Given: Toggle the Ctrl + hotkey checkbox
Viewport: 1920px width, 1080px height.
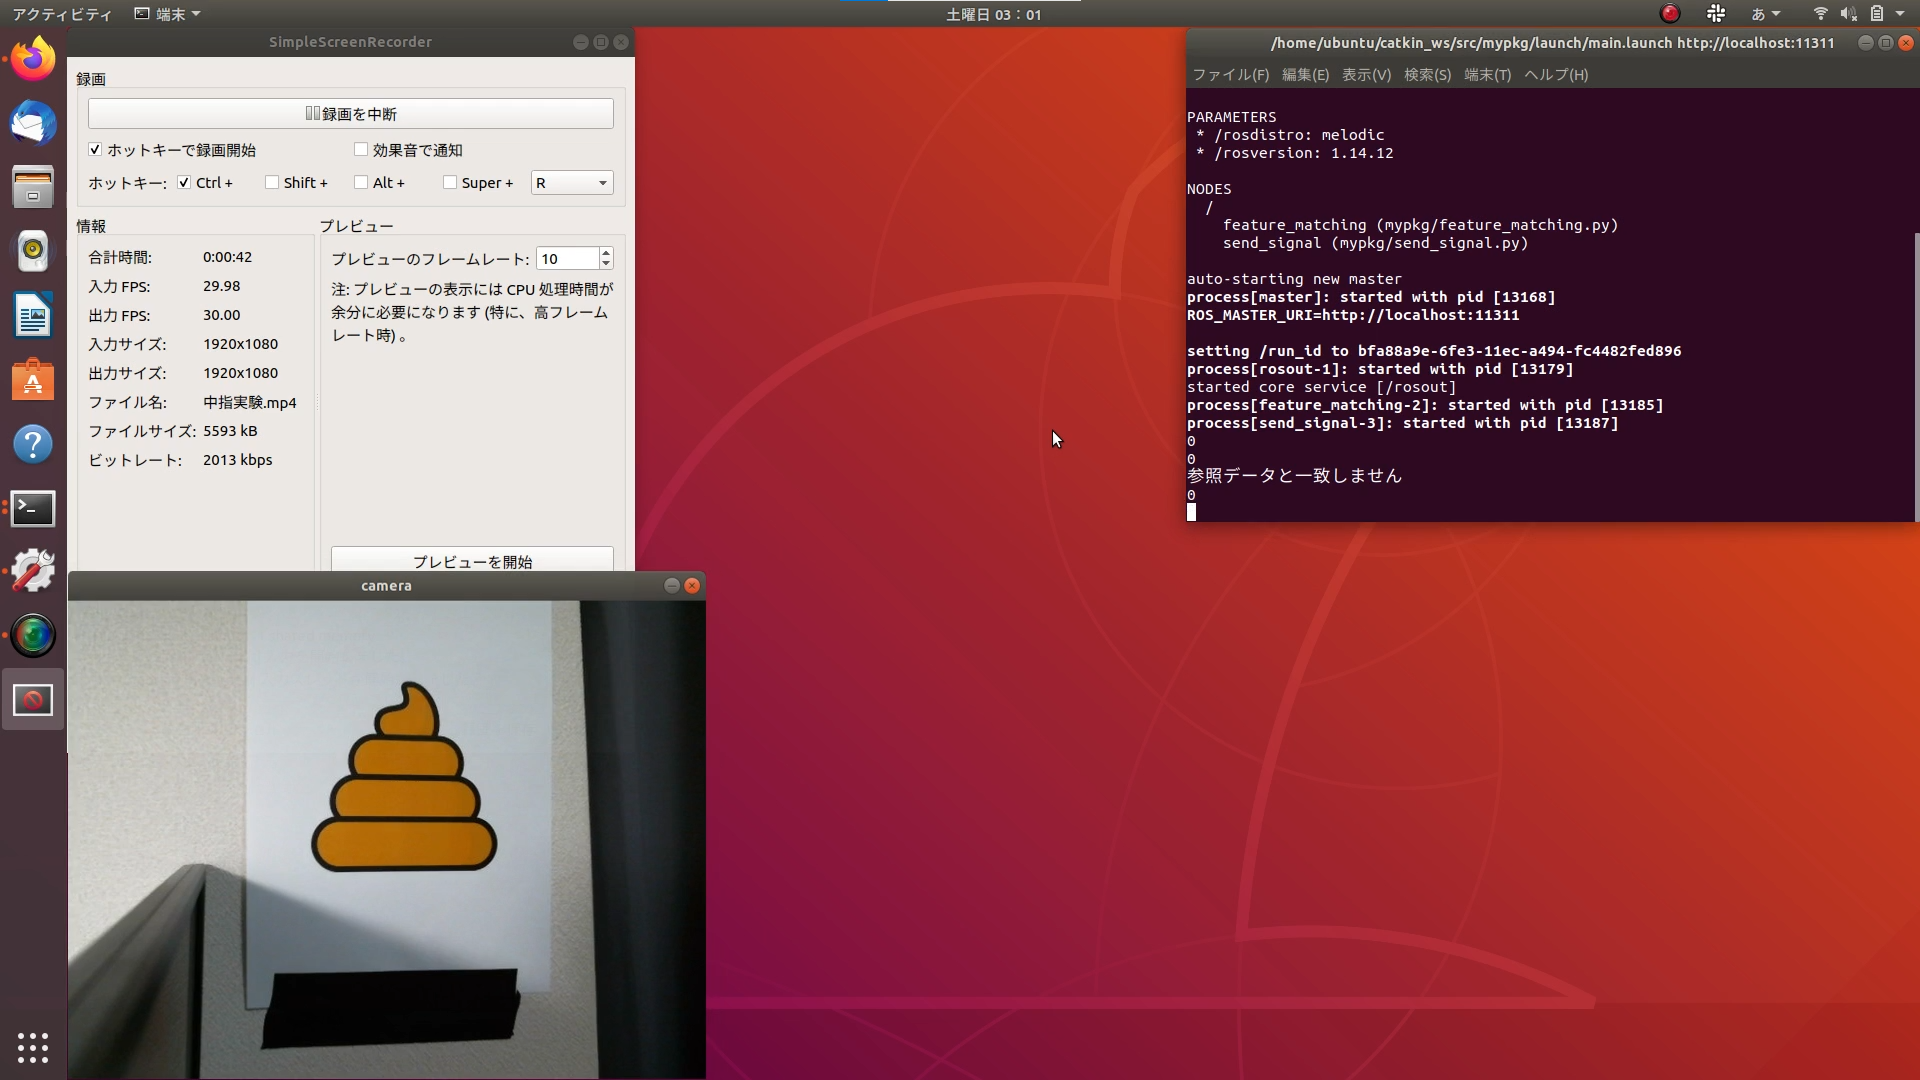Looking at the screenshot, I should (184, 182).
